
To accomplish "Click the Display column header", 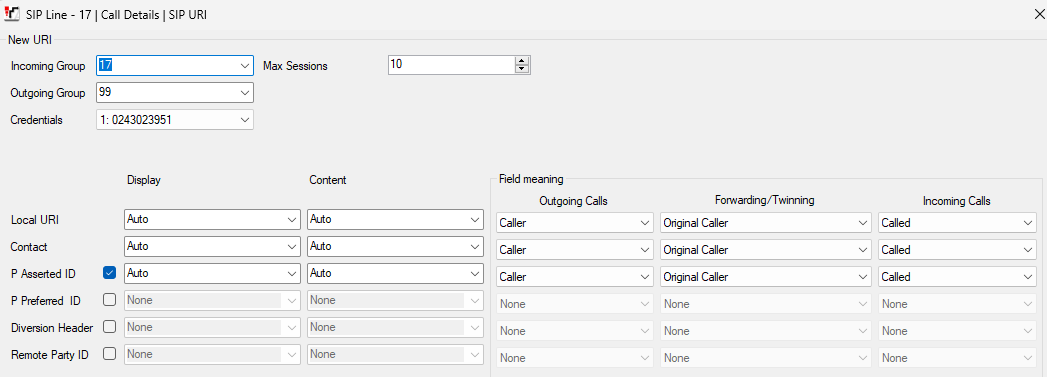I will pyautogui.click(x=144, y=180).
